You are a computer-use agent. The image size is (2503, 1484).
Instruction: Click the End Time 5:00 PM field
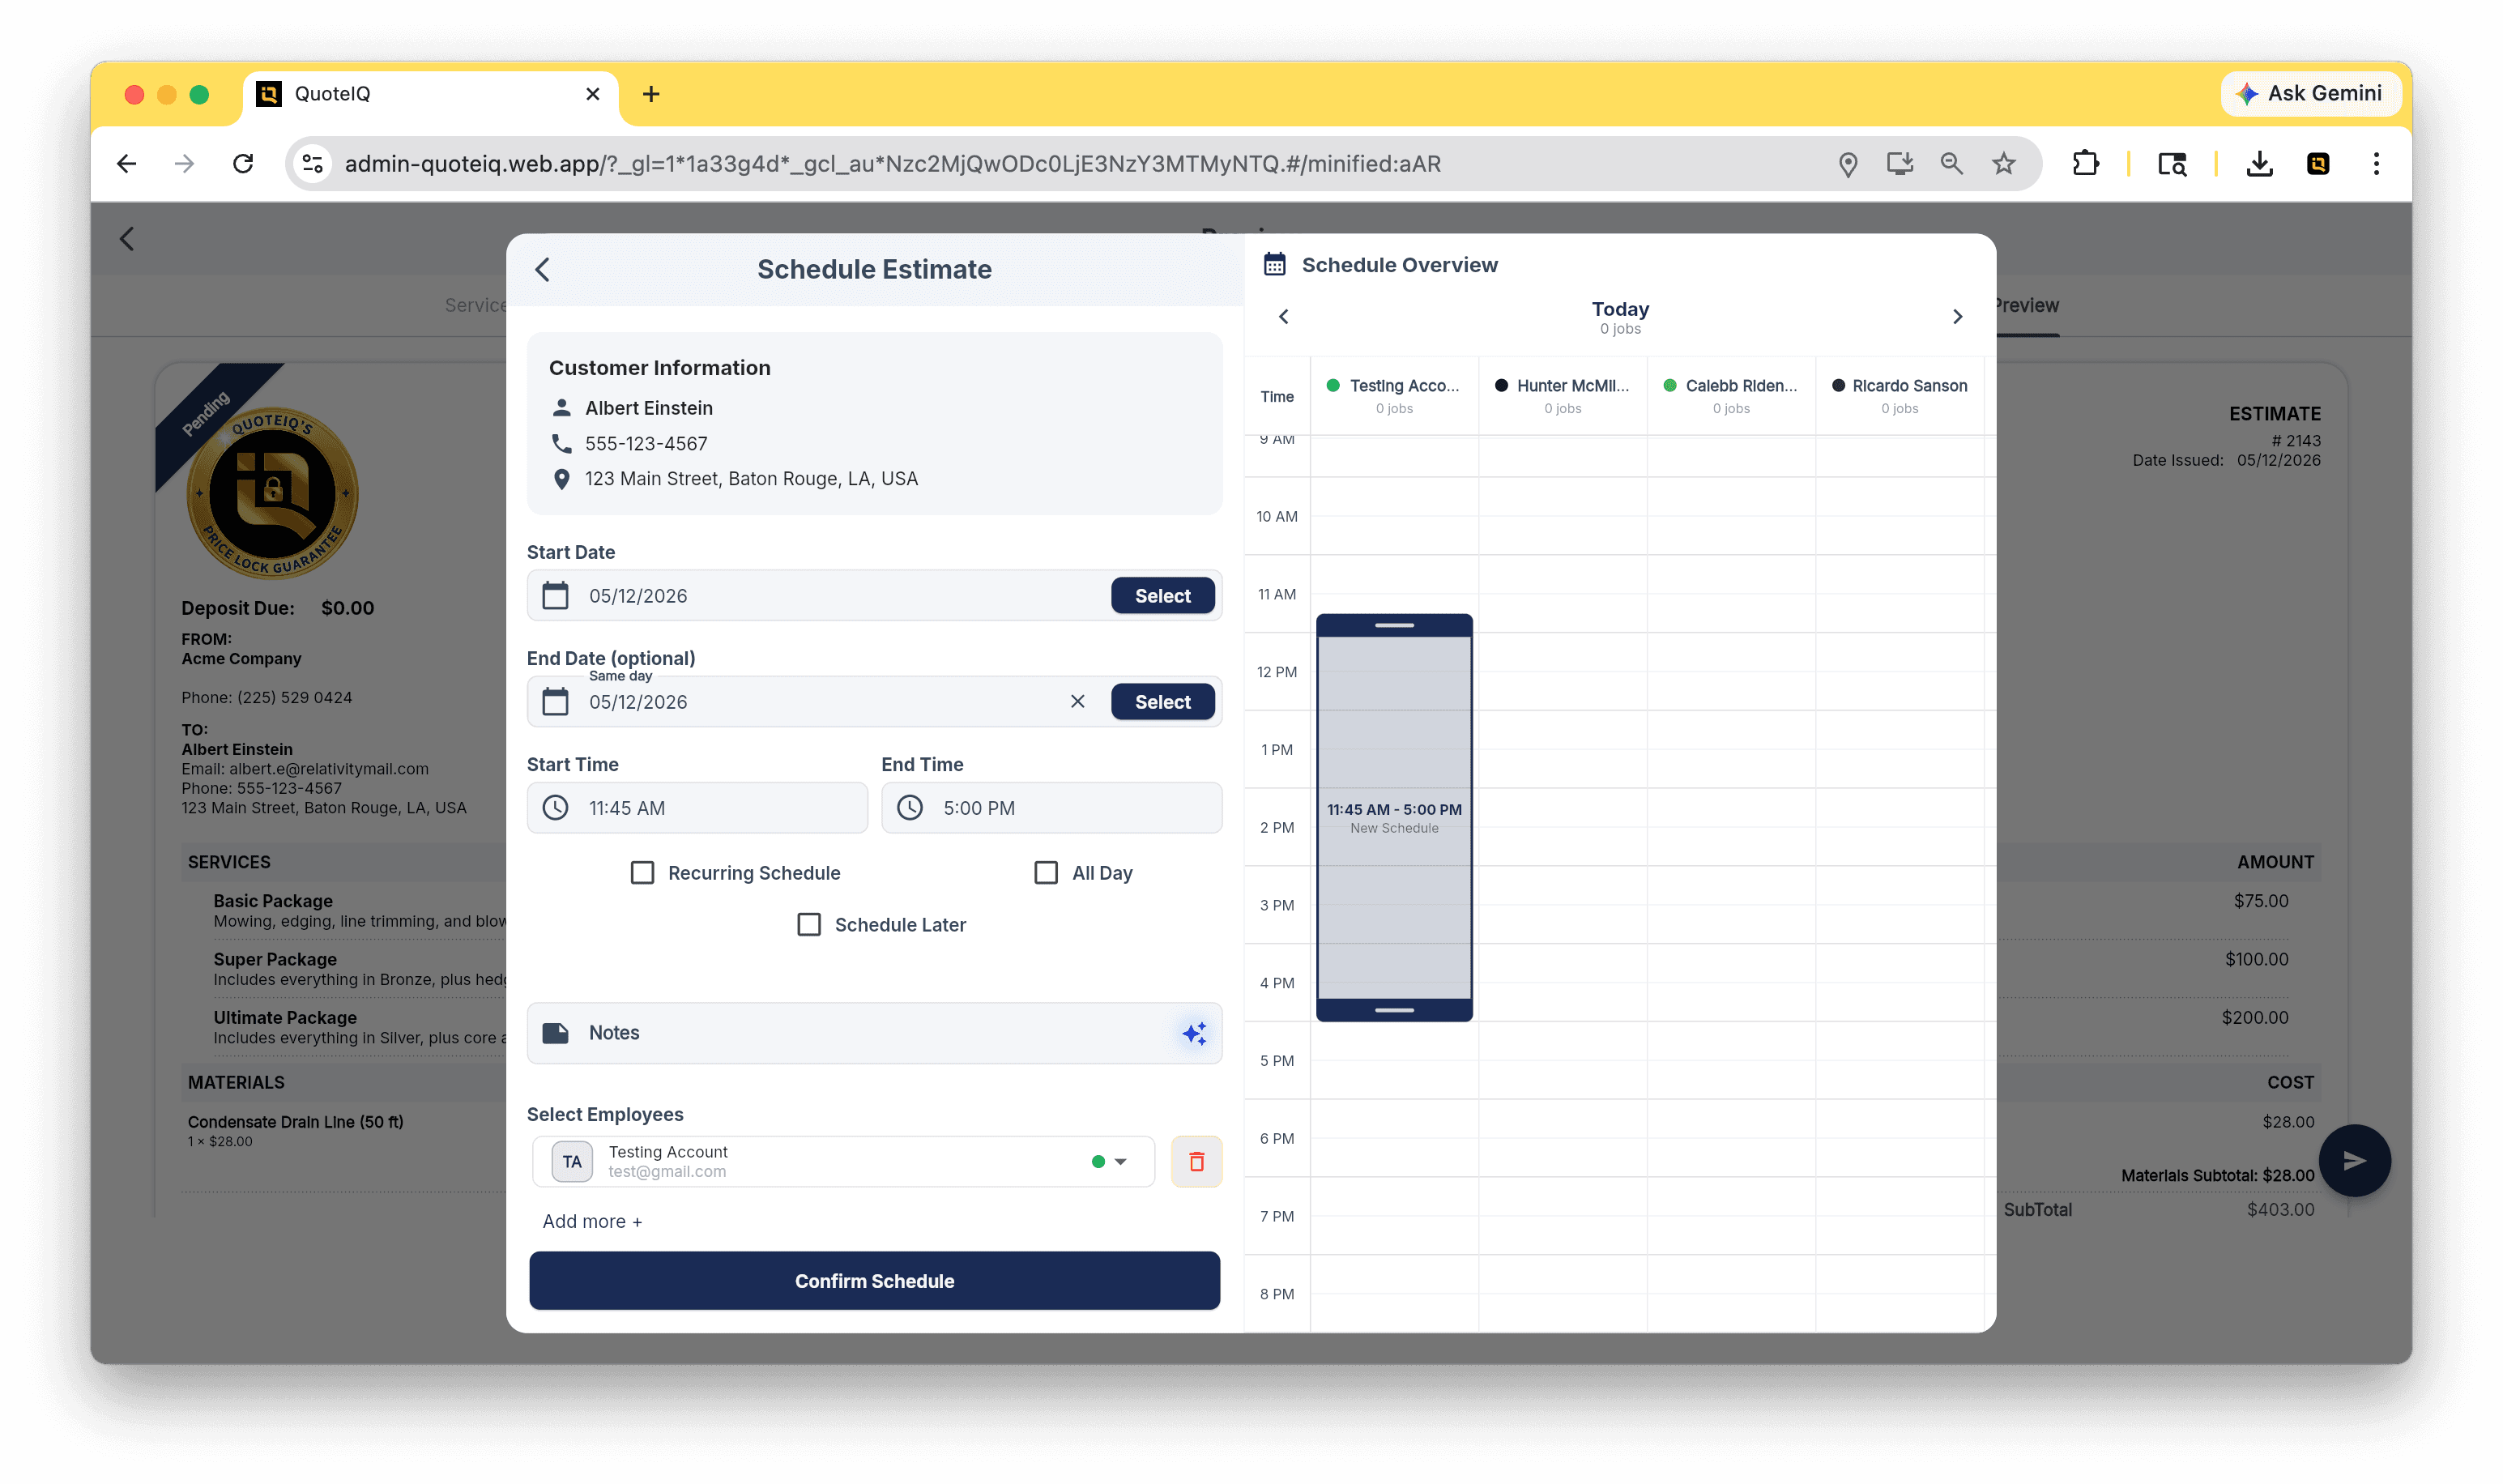1051,808
